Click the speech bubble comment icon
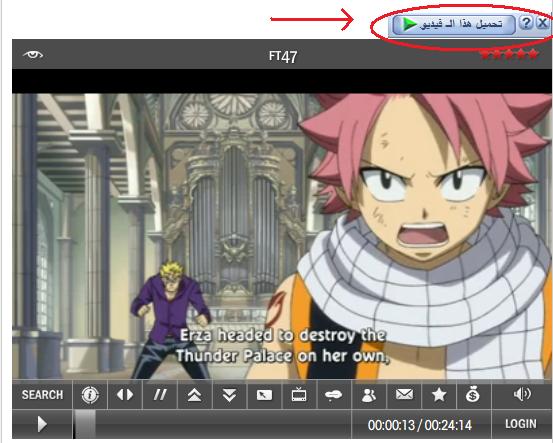The image size is (553, 443). pyautogui.click(x=334, y=395)
